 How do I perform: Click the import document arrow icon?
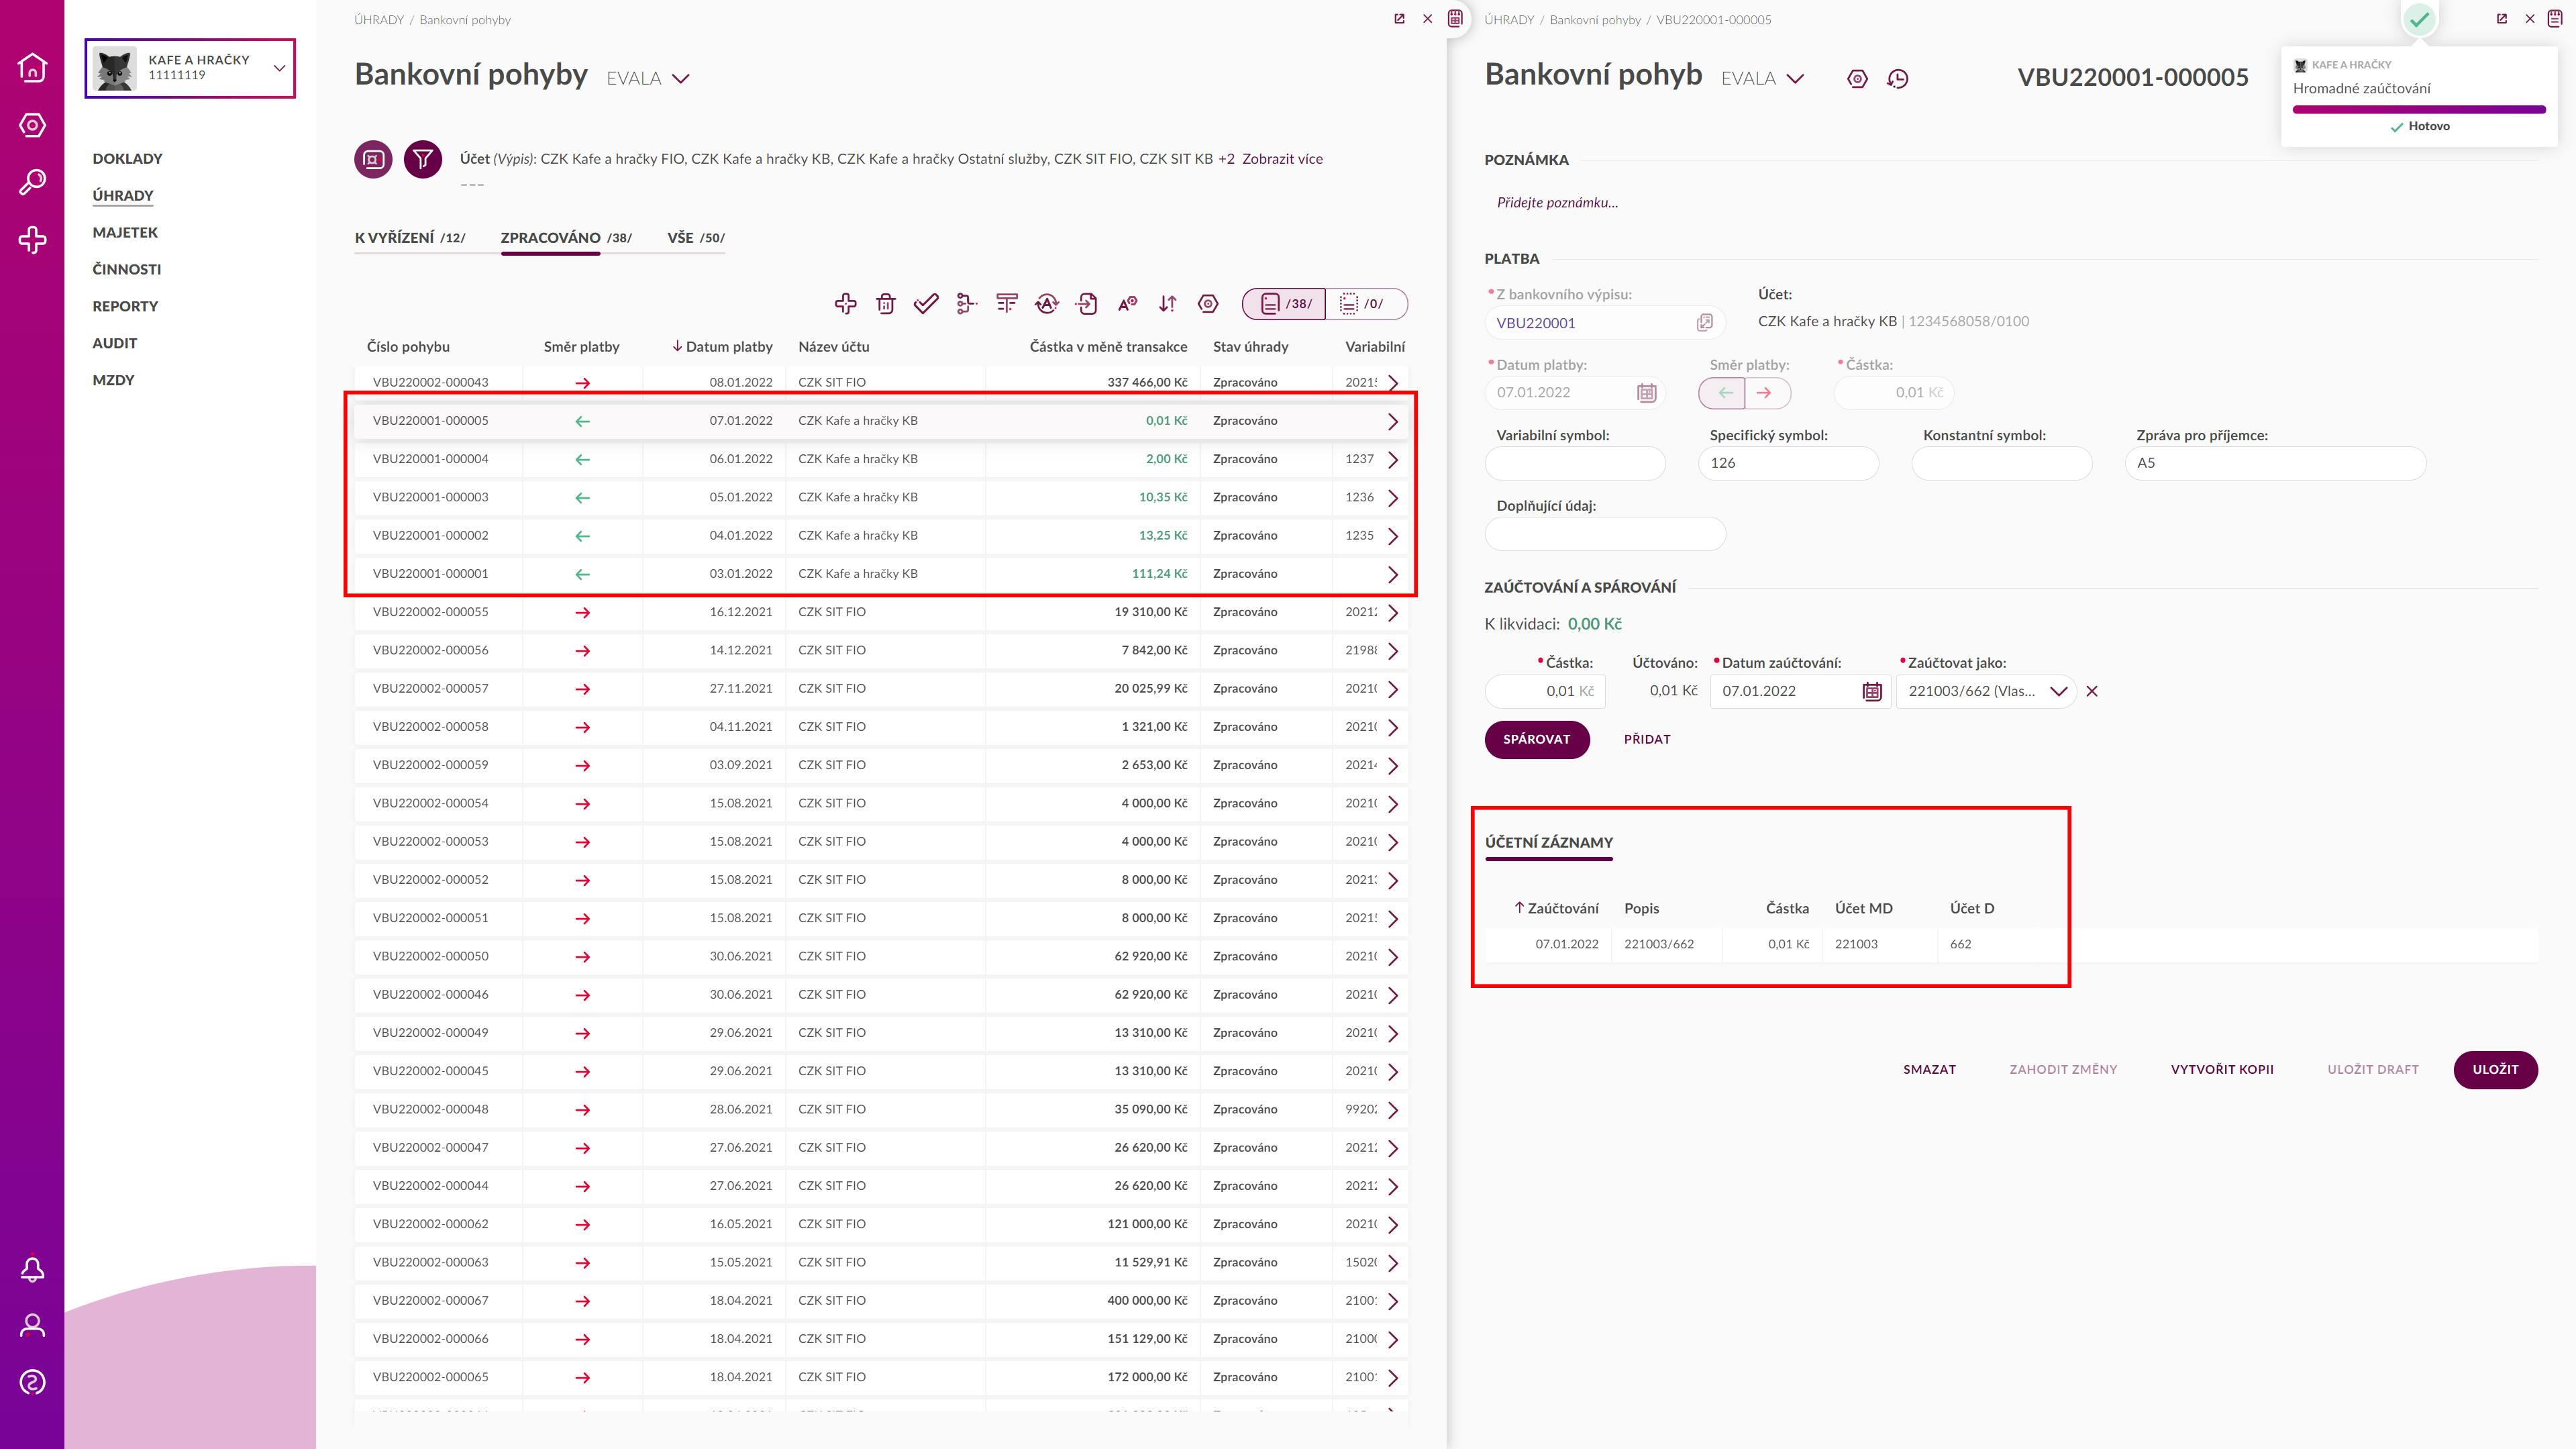pos(1087,303)
